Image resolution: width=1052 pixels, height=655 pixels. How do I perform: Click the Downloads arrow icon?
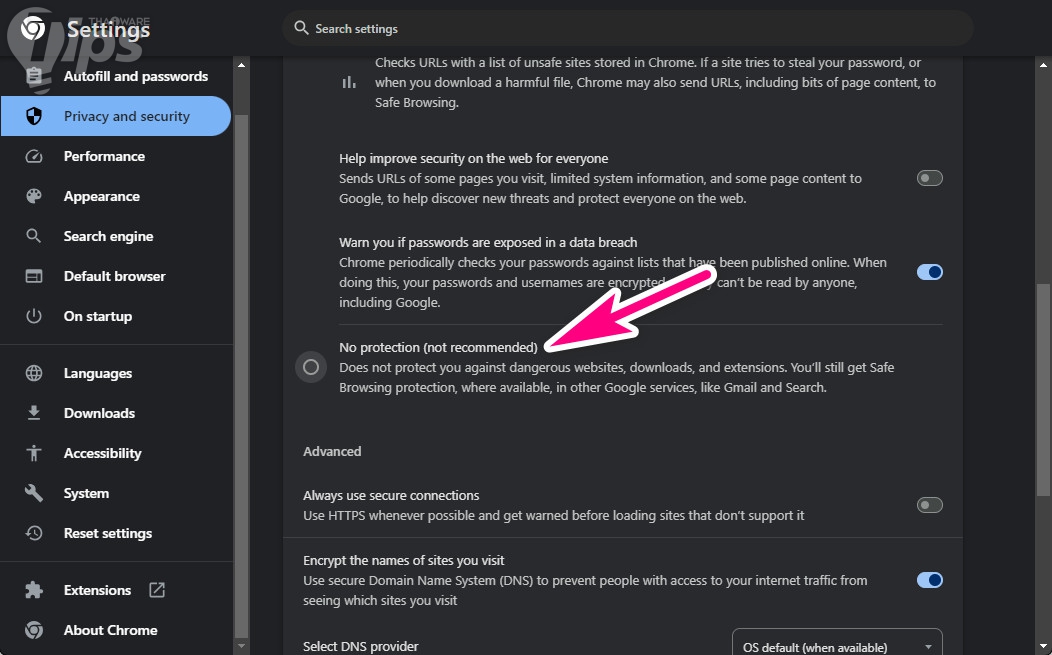[x=34, y=413]
